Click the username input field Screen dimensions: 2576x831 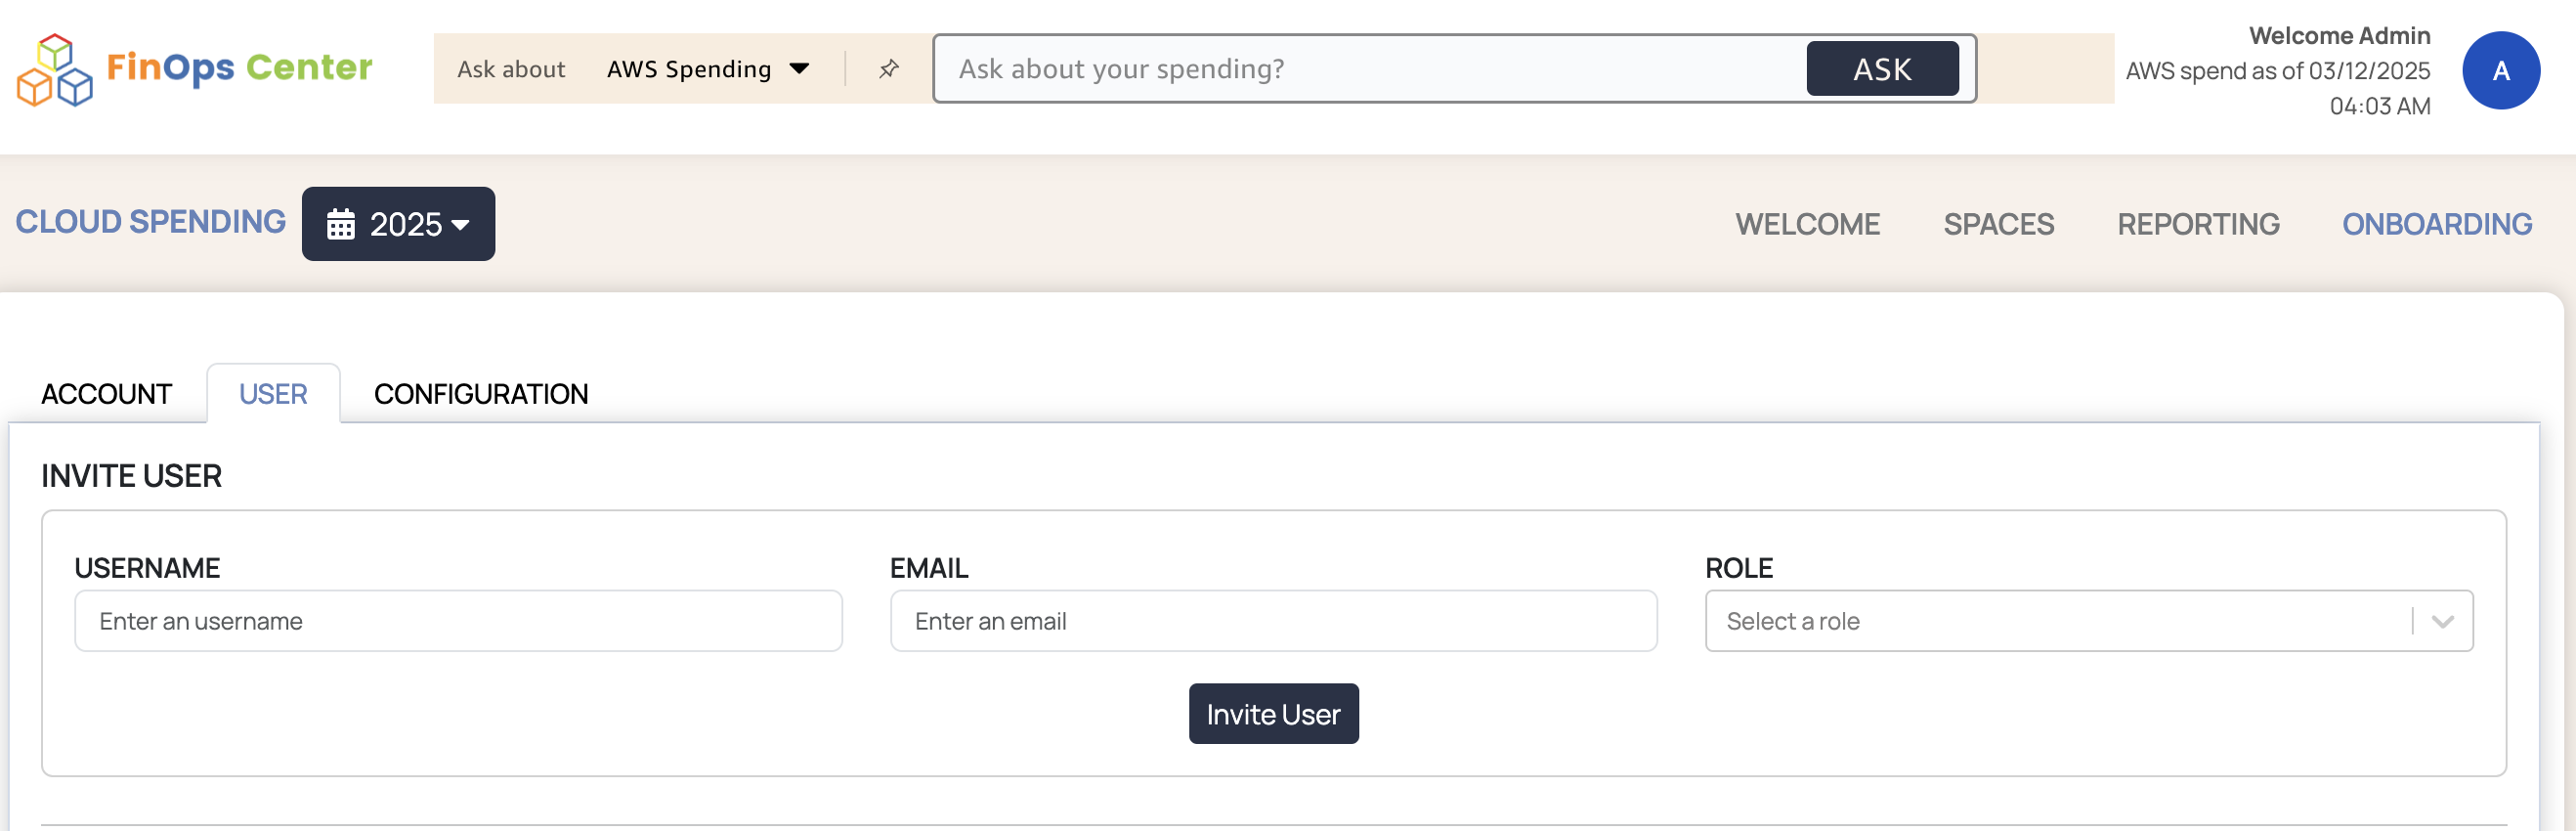458,621
